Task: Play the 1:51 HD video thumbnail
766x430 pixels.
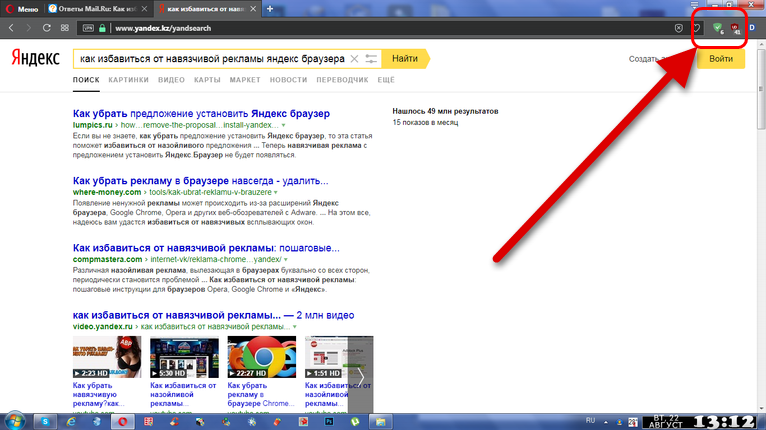Action: coord(326,357)
